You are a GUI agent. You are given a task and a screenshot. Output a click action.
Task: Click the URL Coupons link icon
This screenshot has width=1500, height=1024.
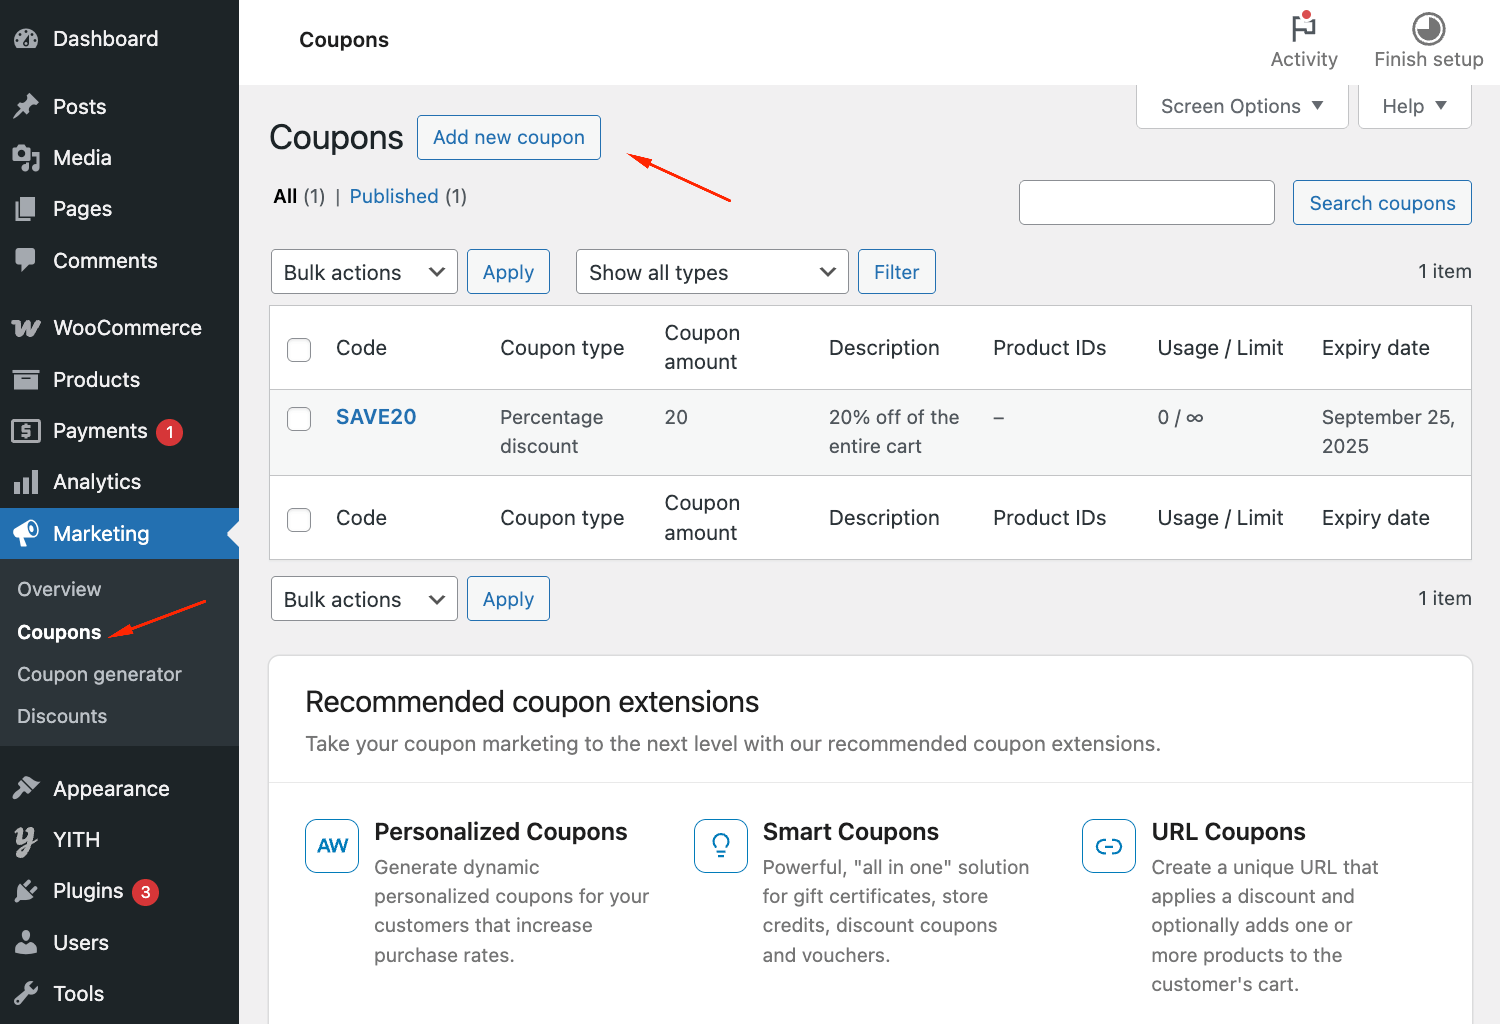click(1108, 846)
